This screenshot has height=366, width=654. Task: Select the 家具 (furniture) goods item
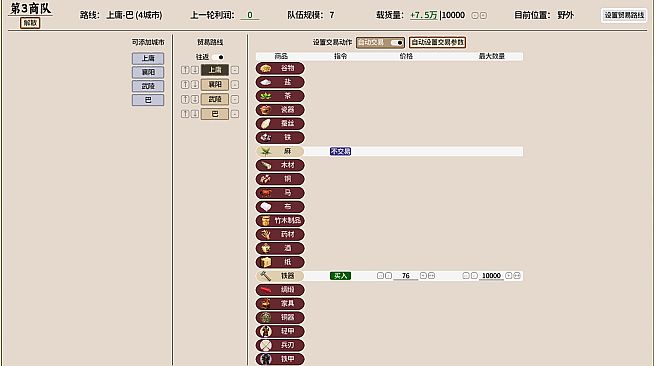pos(280,303)
